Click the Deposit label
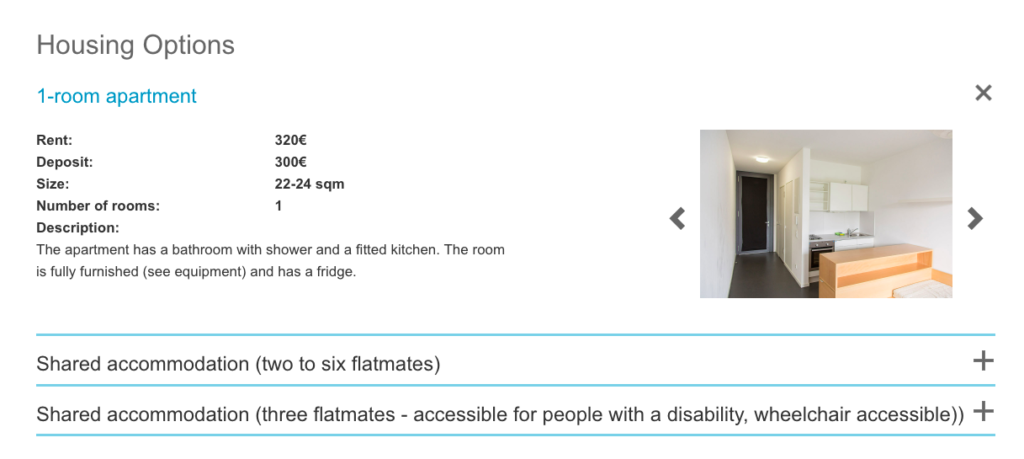This screenshot has height=459, width=1024. (64, 162)
